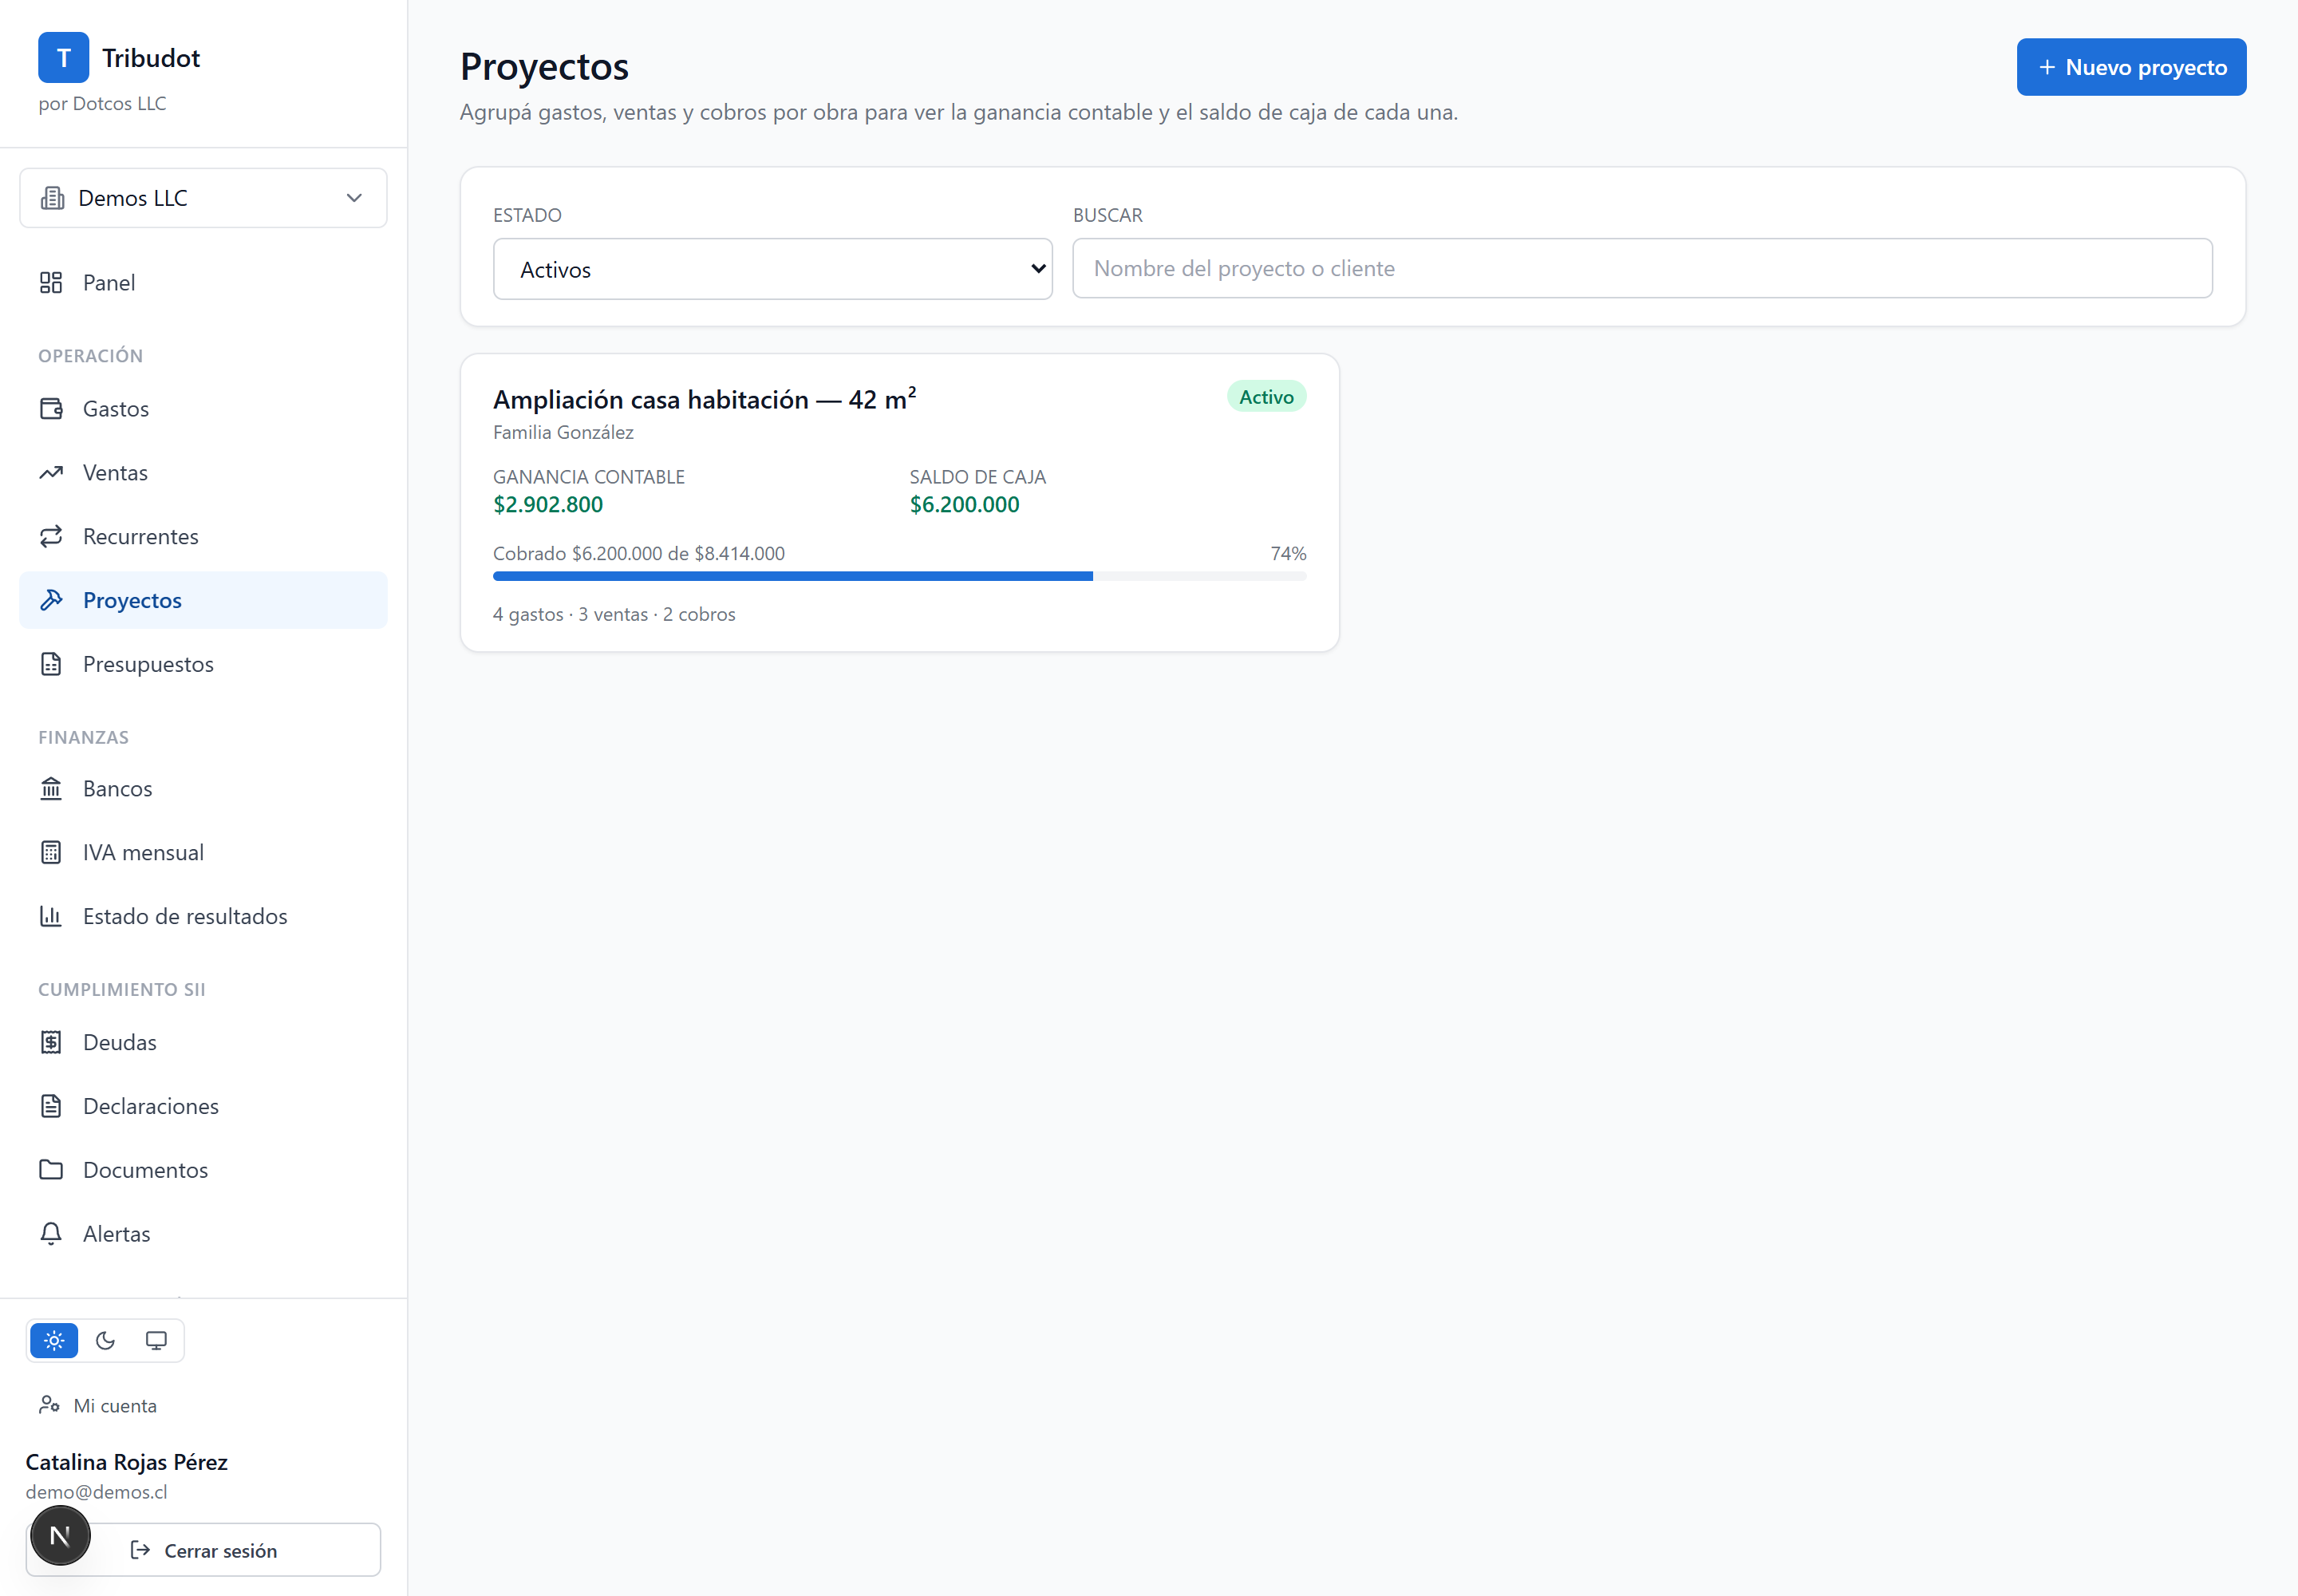Click the Presupuestos document icon

click(51, 664)
